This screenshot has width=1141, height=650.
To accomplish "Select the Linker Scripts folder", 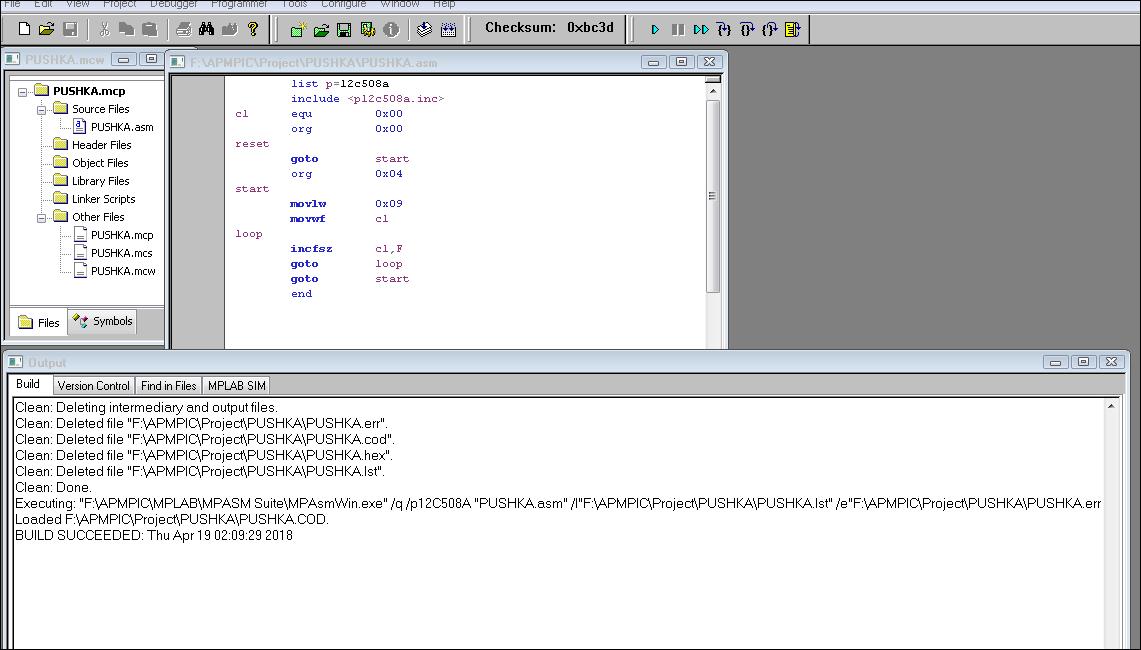I will pos(103,199).
